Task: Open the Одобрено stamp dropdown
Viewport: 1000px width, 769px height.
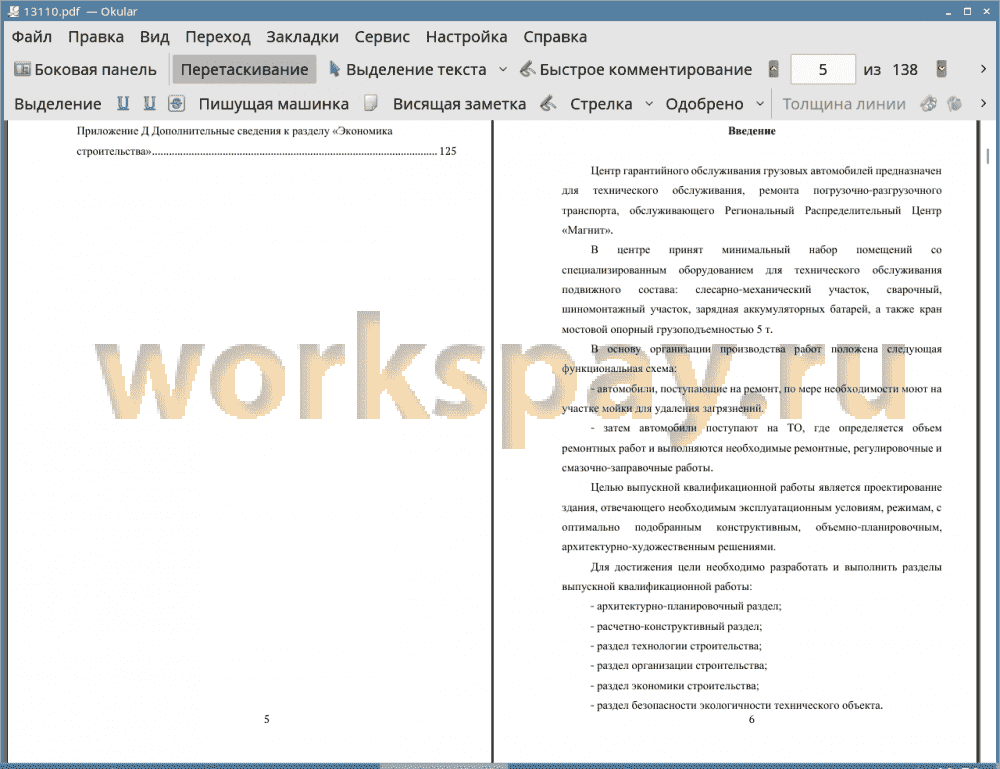Action: click(x=760, y=104)
